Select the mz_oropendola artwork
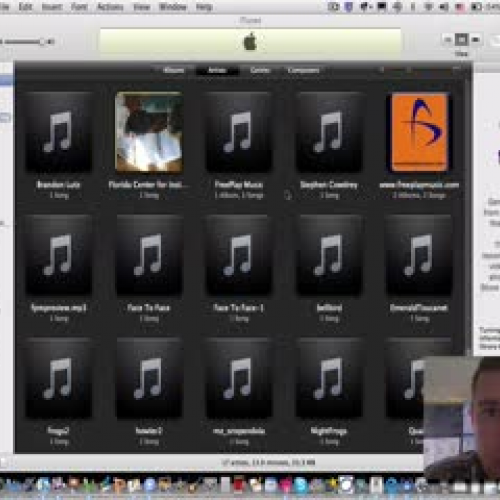 (x=238, y=378)
